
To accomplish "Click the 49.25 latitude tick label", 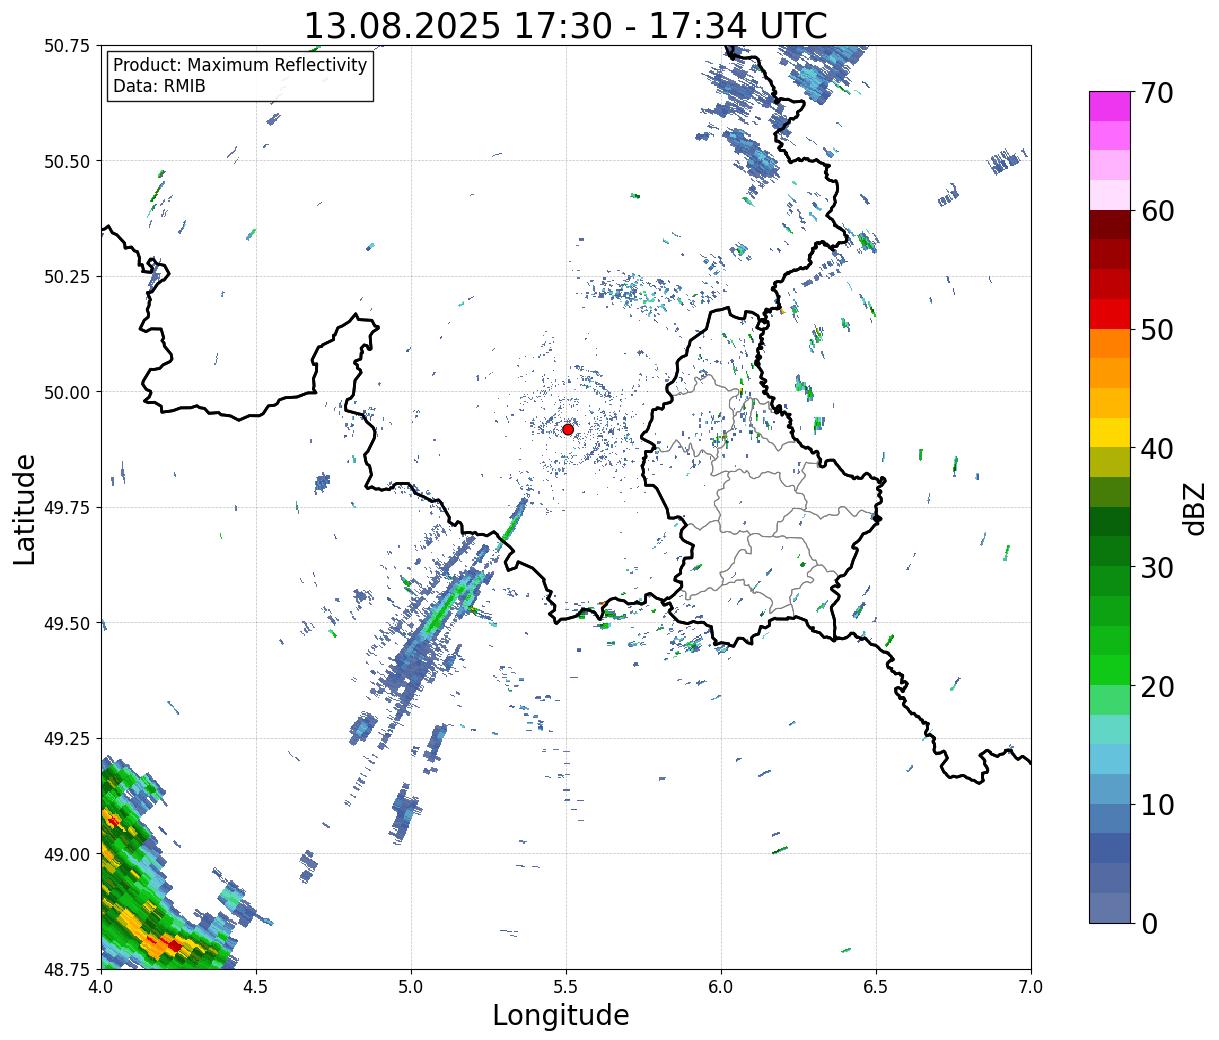I will click(x=67, y=738).
